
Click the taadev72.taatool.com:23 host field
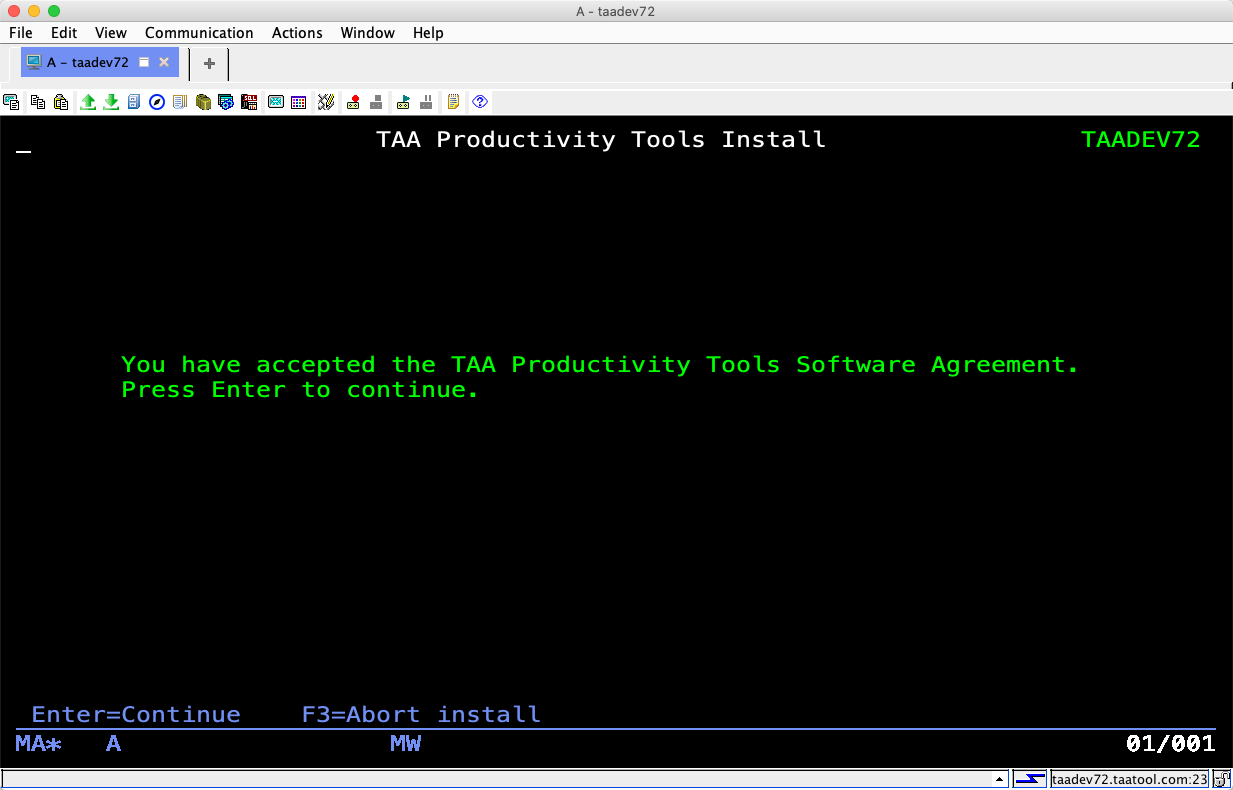[1130, 779]
